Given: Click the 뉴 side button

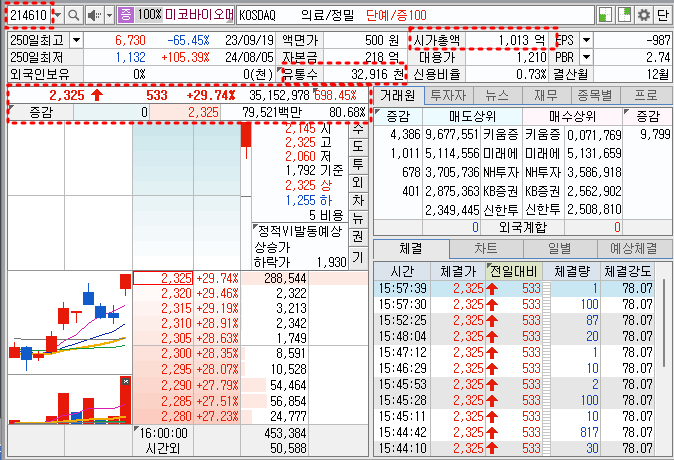Looking at the screenshot, I should point(358,218).
